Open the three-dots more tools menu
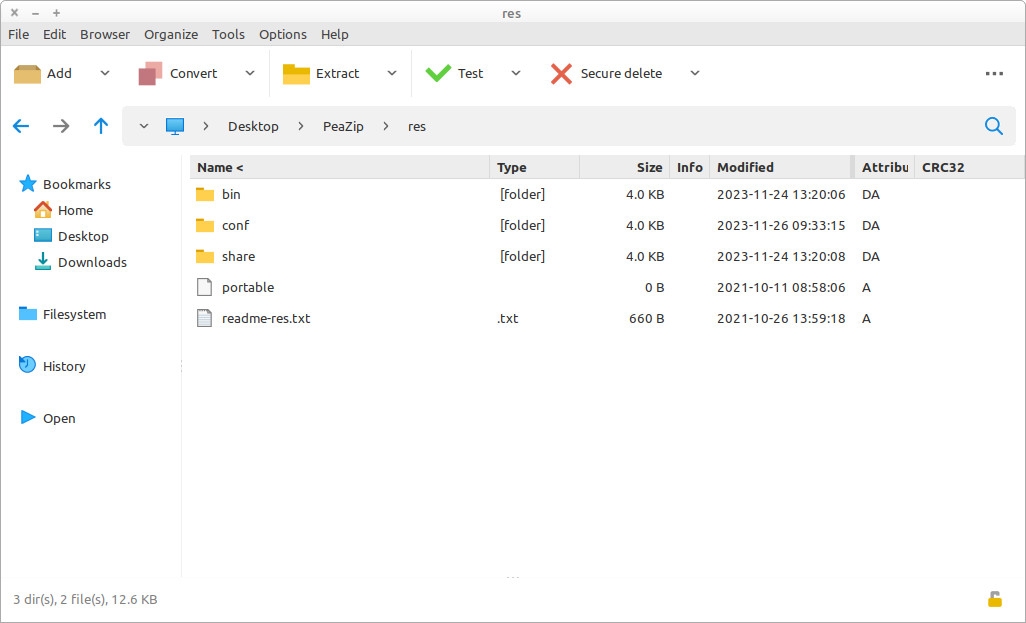The image size is (1026, 623). pyautogui.click(x=994, y=73)
